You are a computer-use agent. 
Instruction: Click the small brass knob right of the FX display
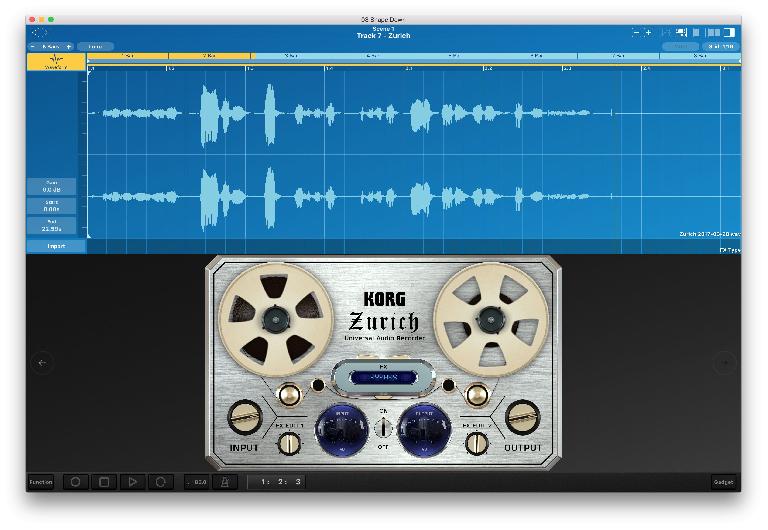(477, 394)
